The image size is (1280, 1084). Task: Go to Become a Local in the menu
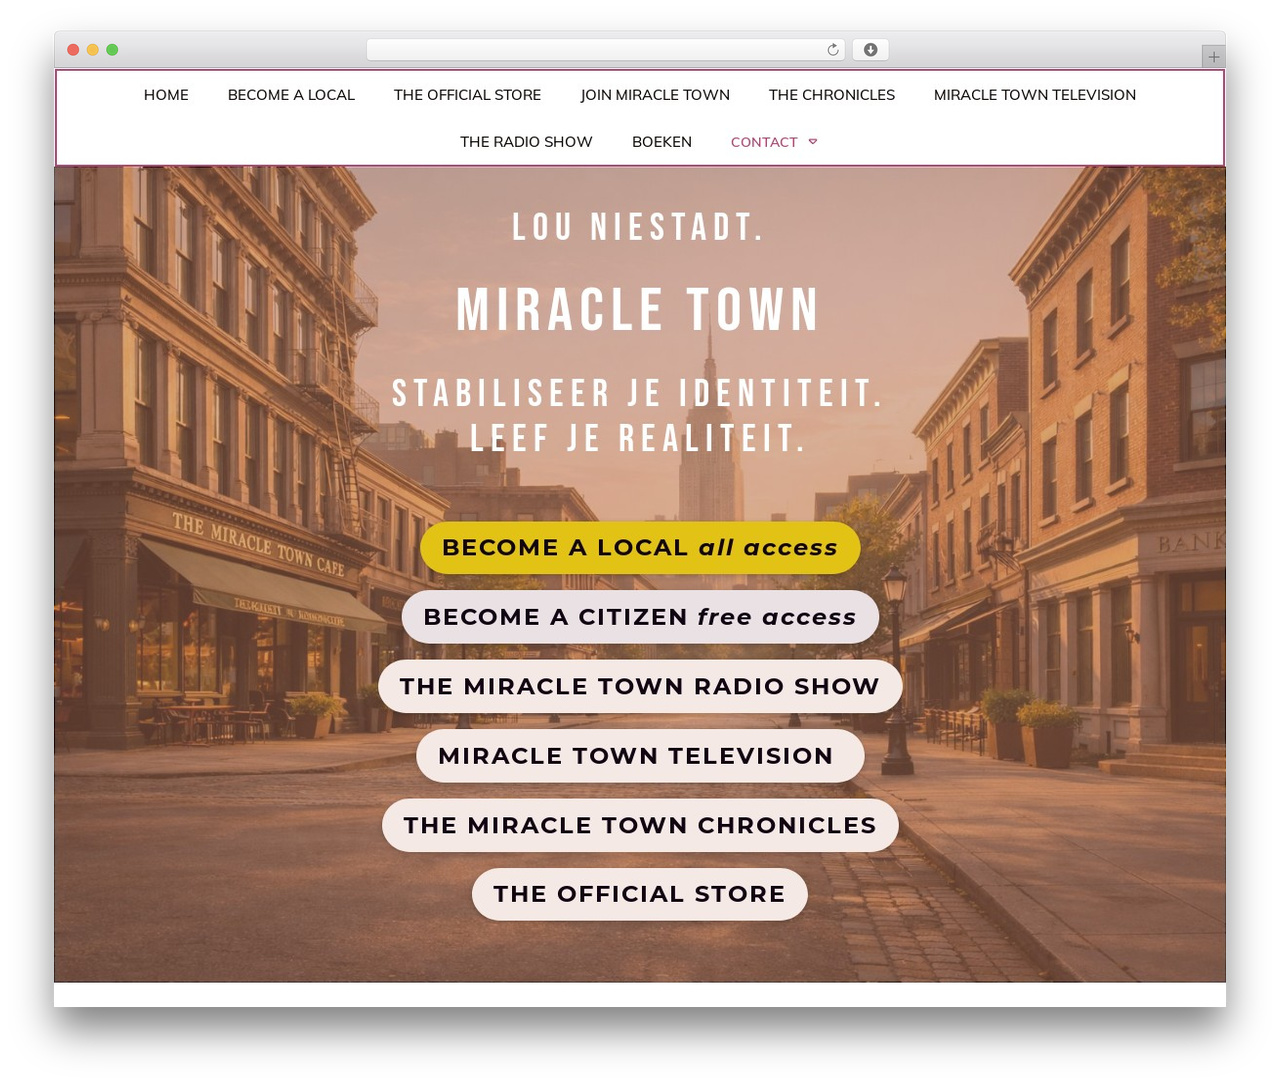[291, 95]
